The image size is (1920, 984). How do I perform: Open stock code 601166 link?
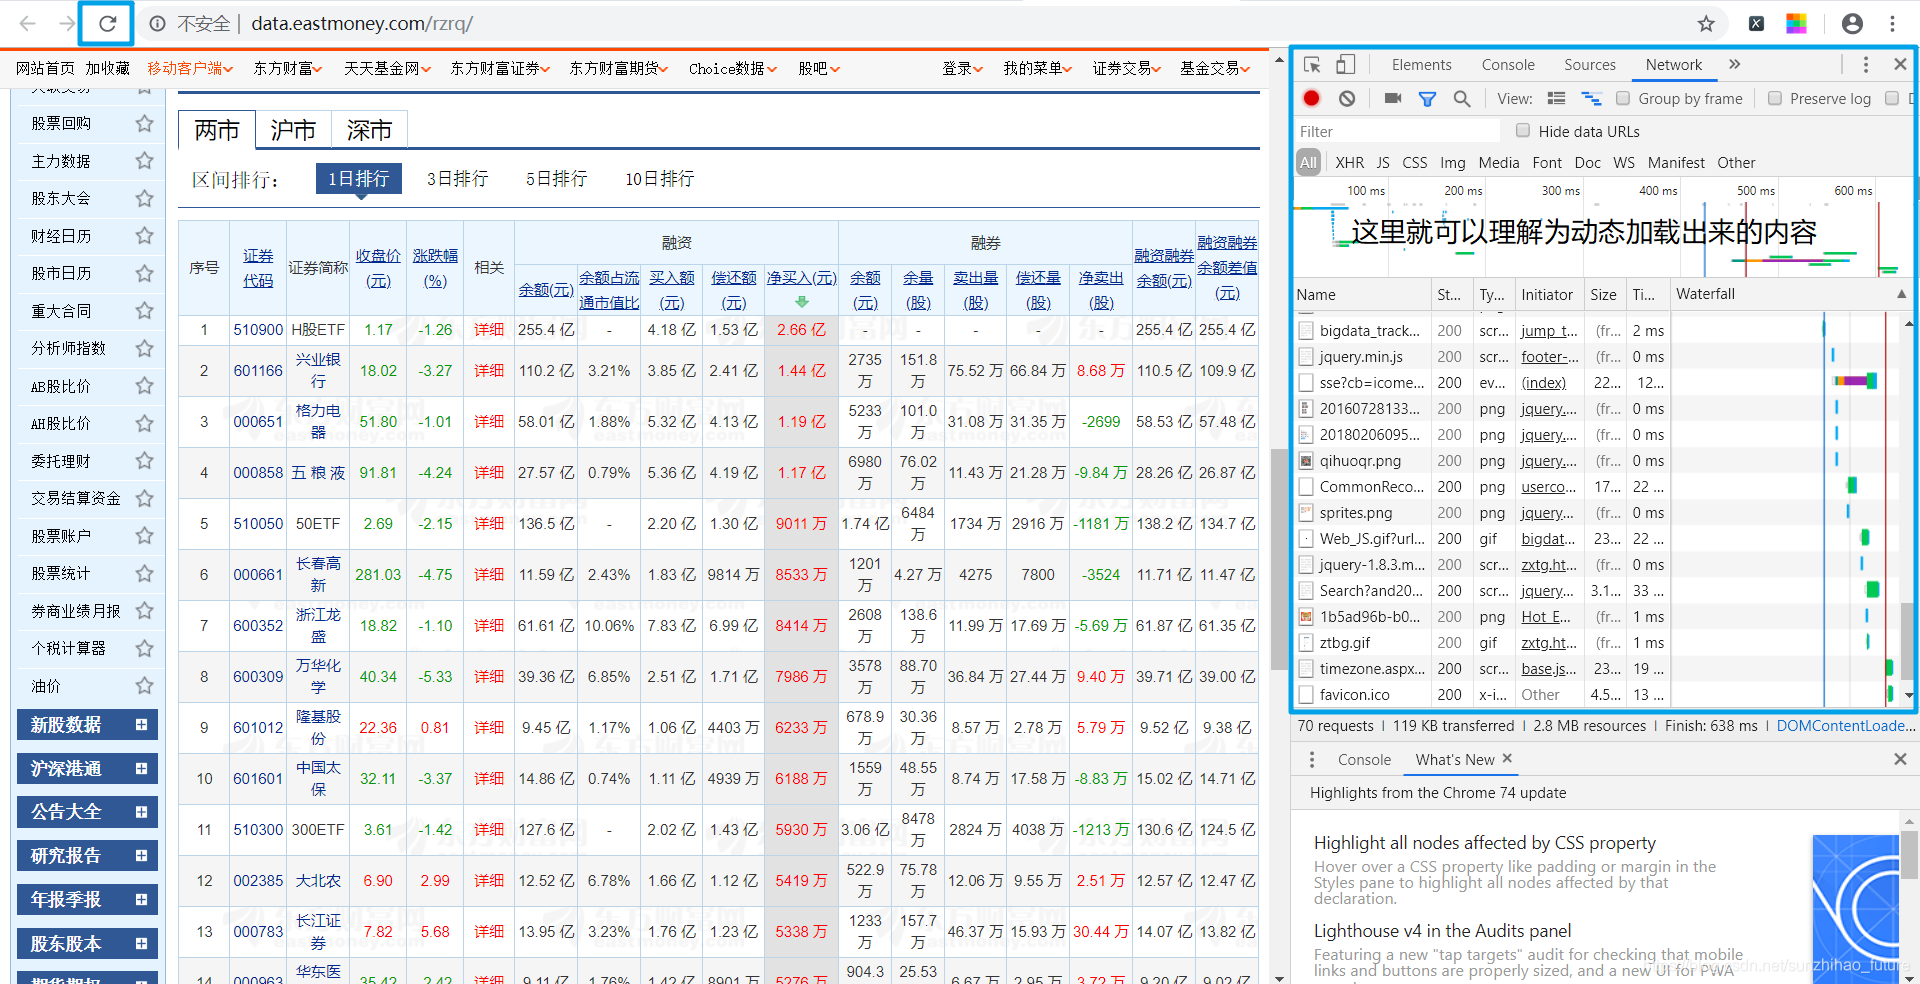(x=258, y=371)
